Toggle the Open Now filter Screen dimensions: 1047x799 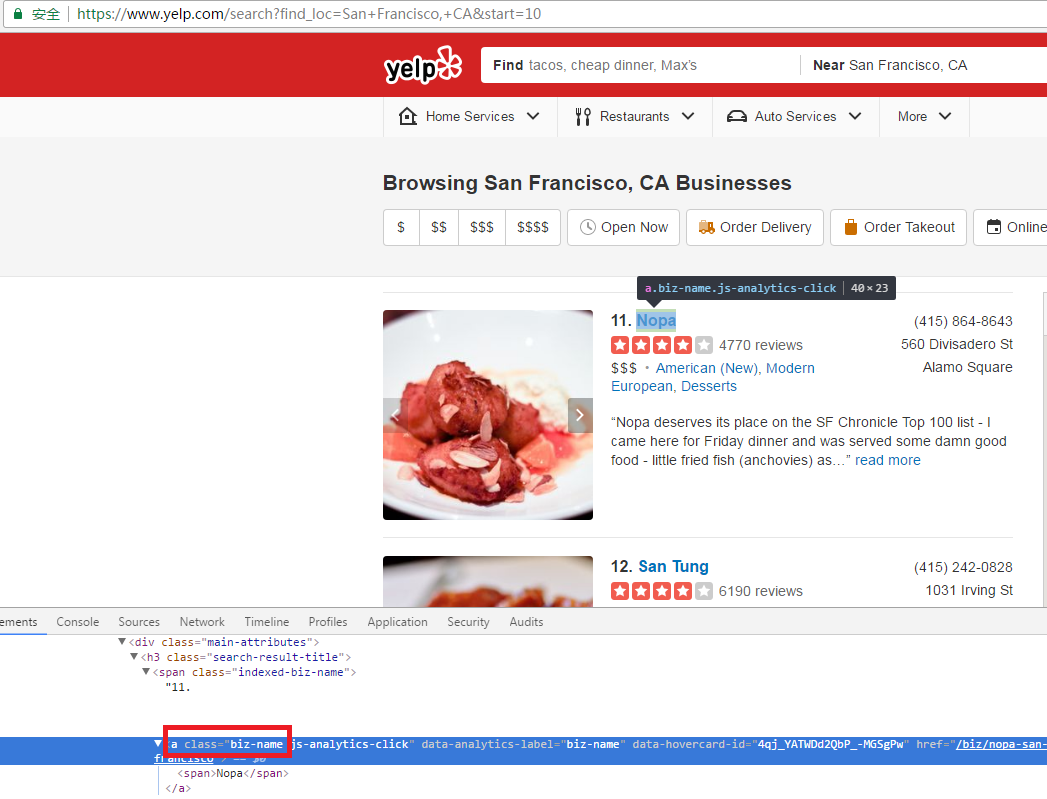click(x=624, y=228)
